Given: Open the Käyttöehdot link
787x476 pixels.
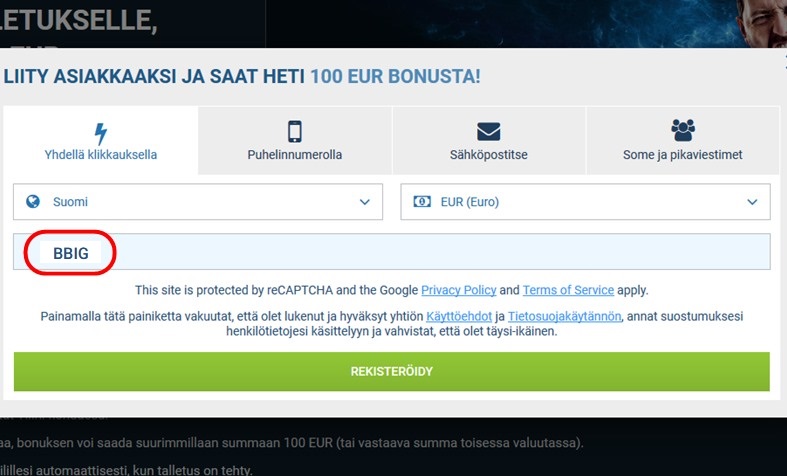Looking at the screenshot, I should 458,316.
